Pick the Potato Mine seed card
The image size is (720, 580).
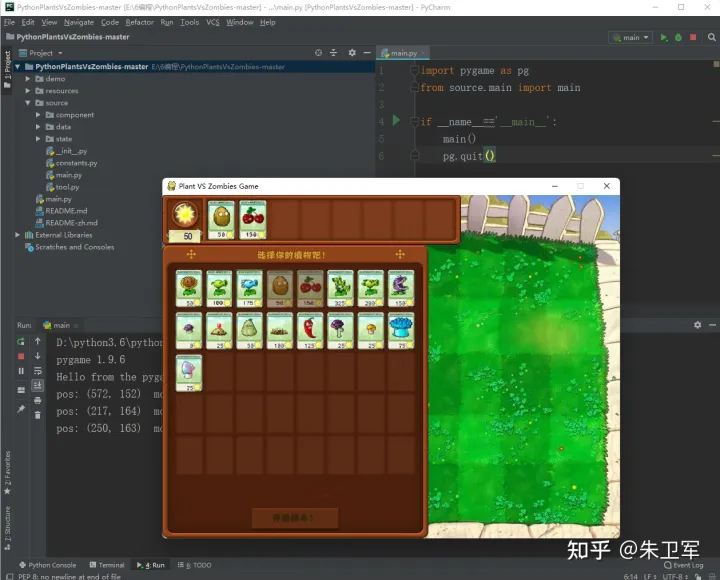(219, 331)
